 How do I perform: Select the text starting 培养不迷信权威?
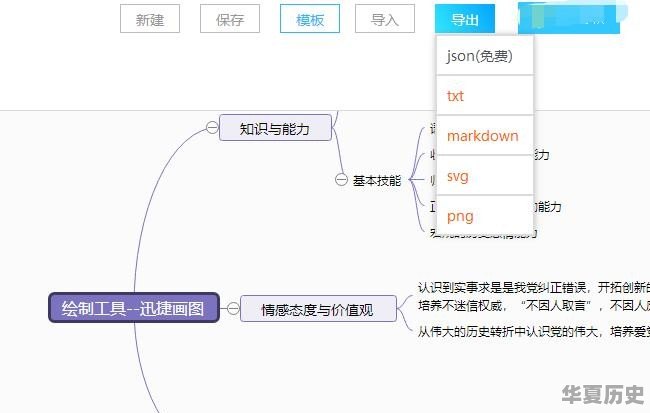534,306
